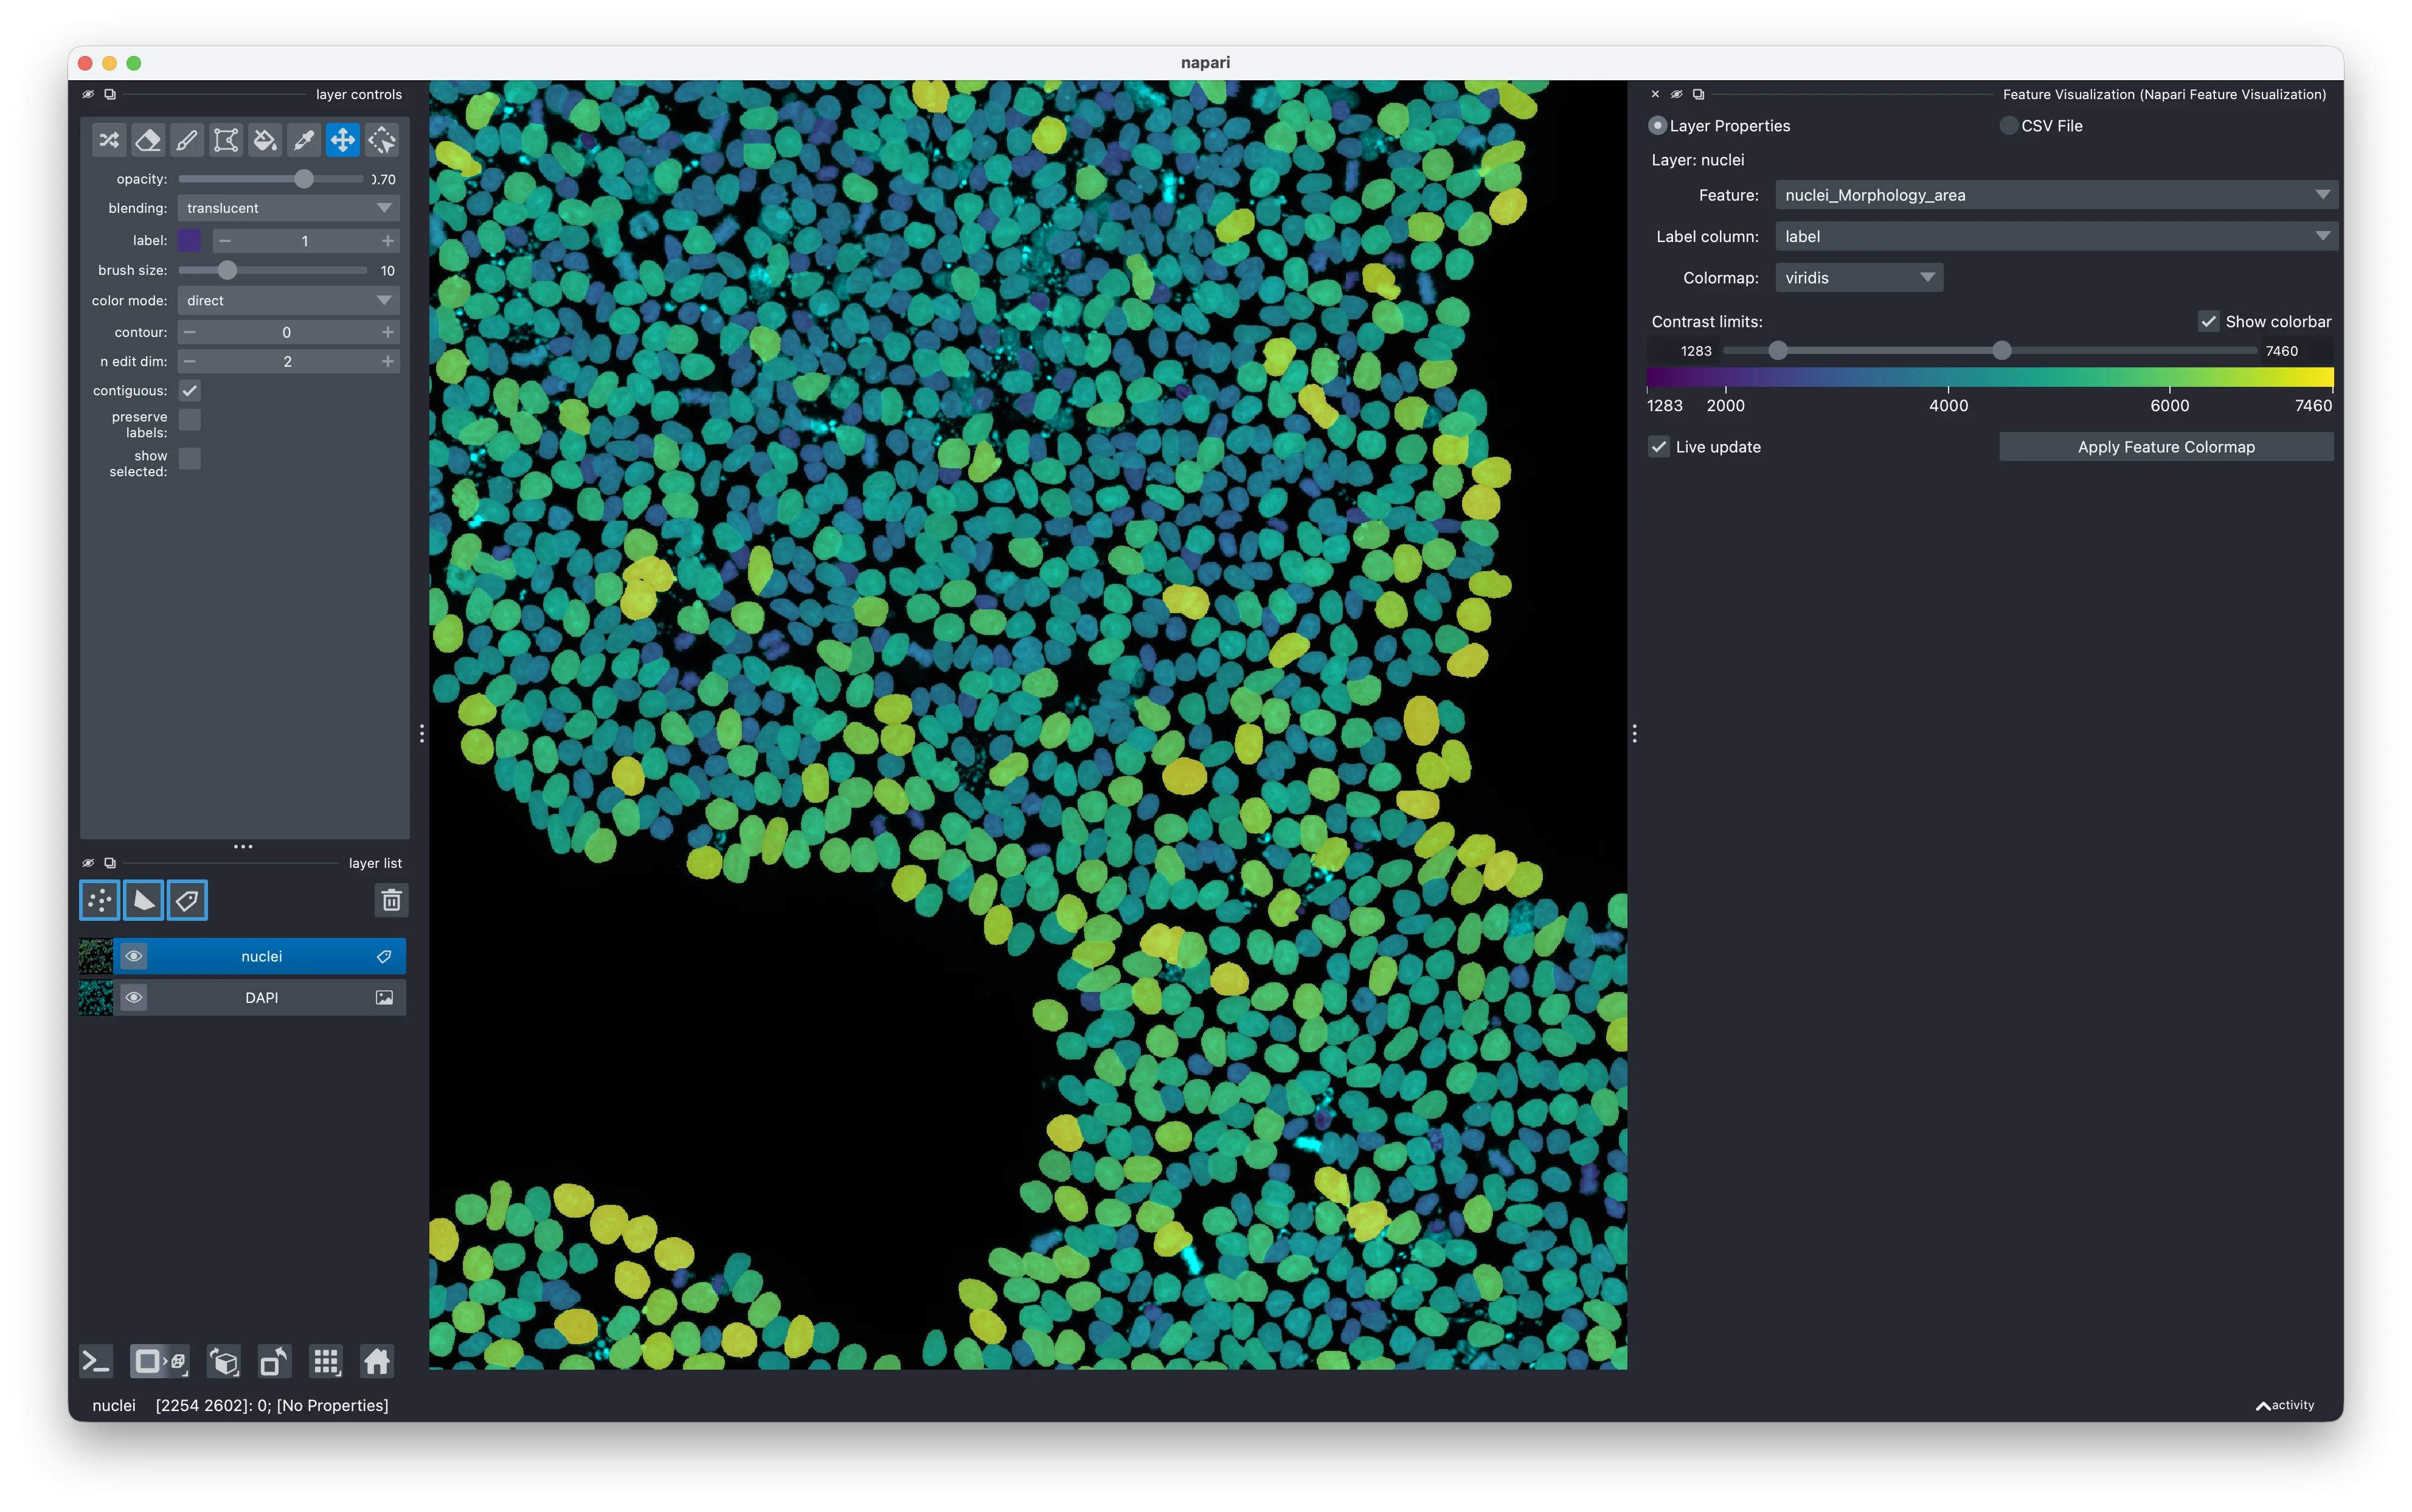
Task: Increase the contour value
Action: pos(388,332)
